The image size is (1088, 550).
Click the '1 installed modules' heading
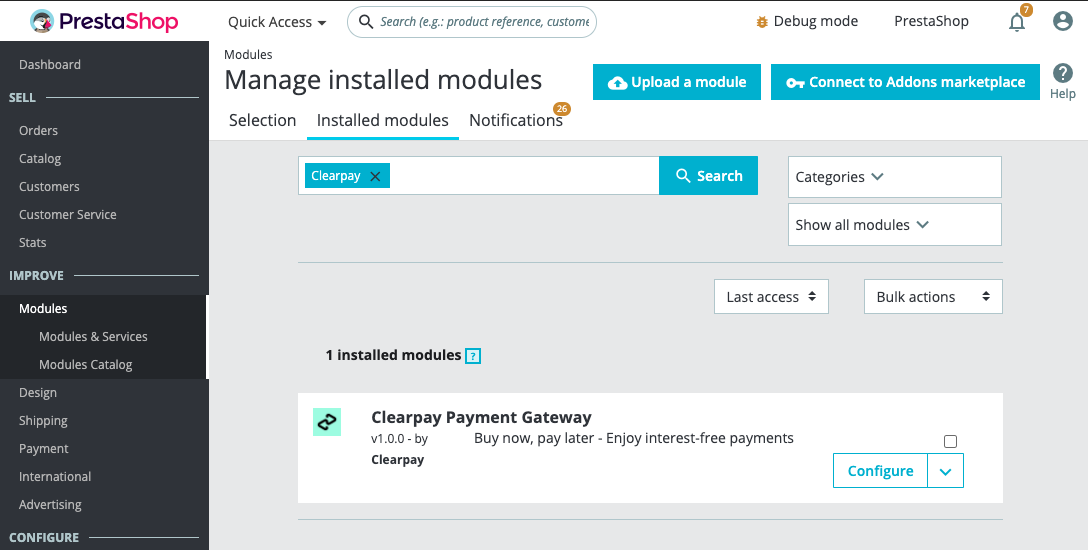[x=393, y=355]
